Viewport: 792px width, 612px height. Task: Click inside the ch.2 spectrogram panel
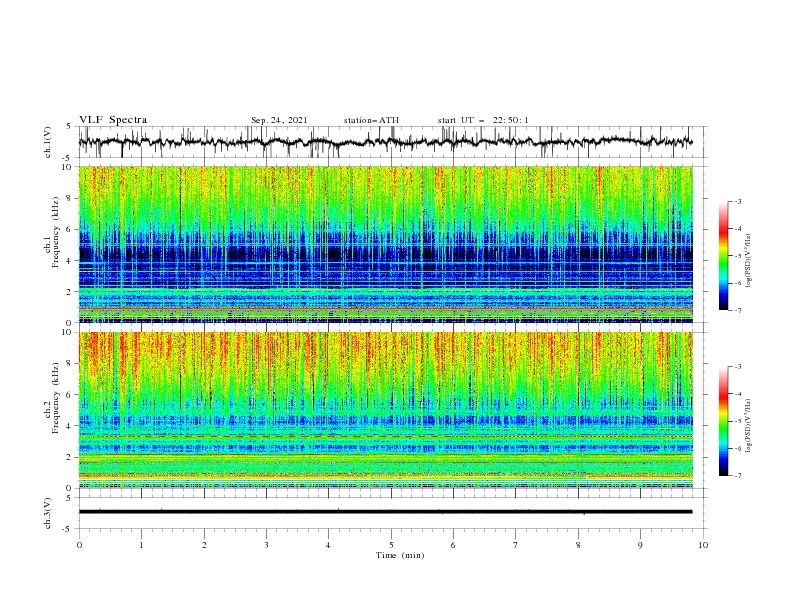click(x=385, y=410)
